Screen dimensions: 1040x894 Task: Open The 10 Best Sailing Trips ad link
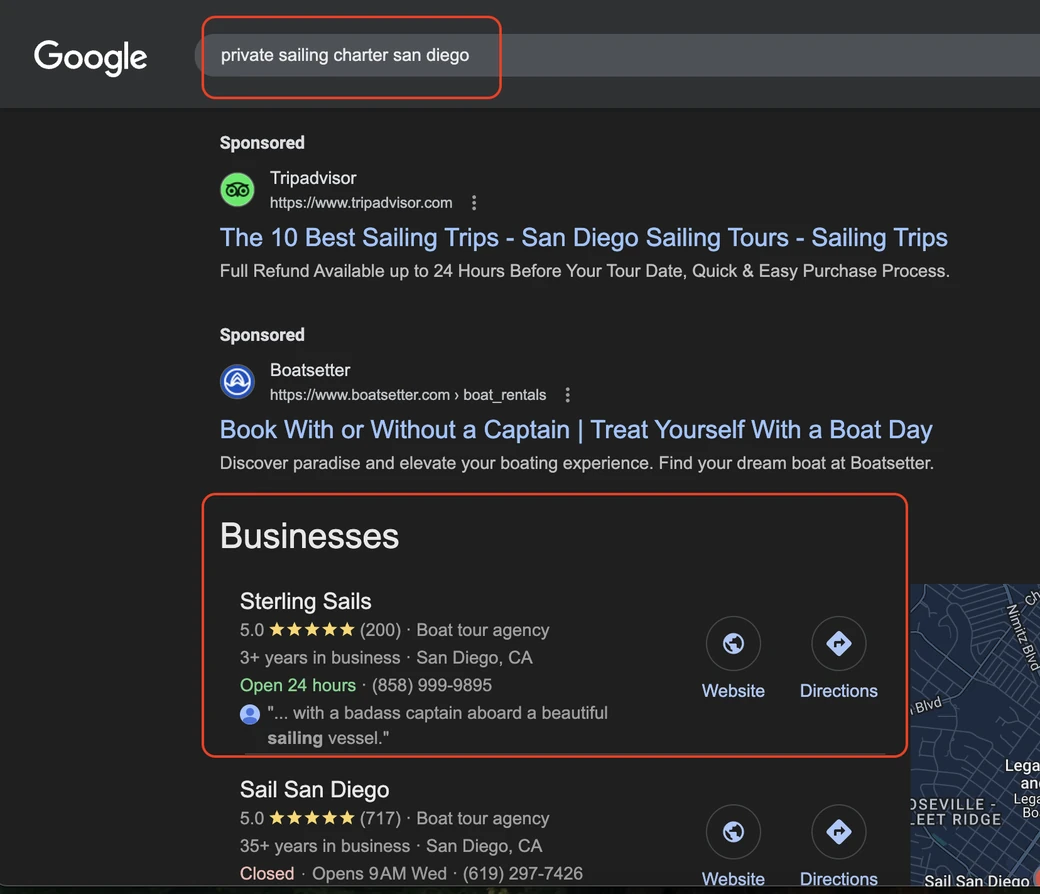click(x=583, y=237)
